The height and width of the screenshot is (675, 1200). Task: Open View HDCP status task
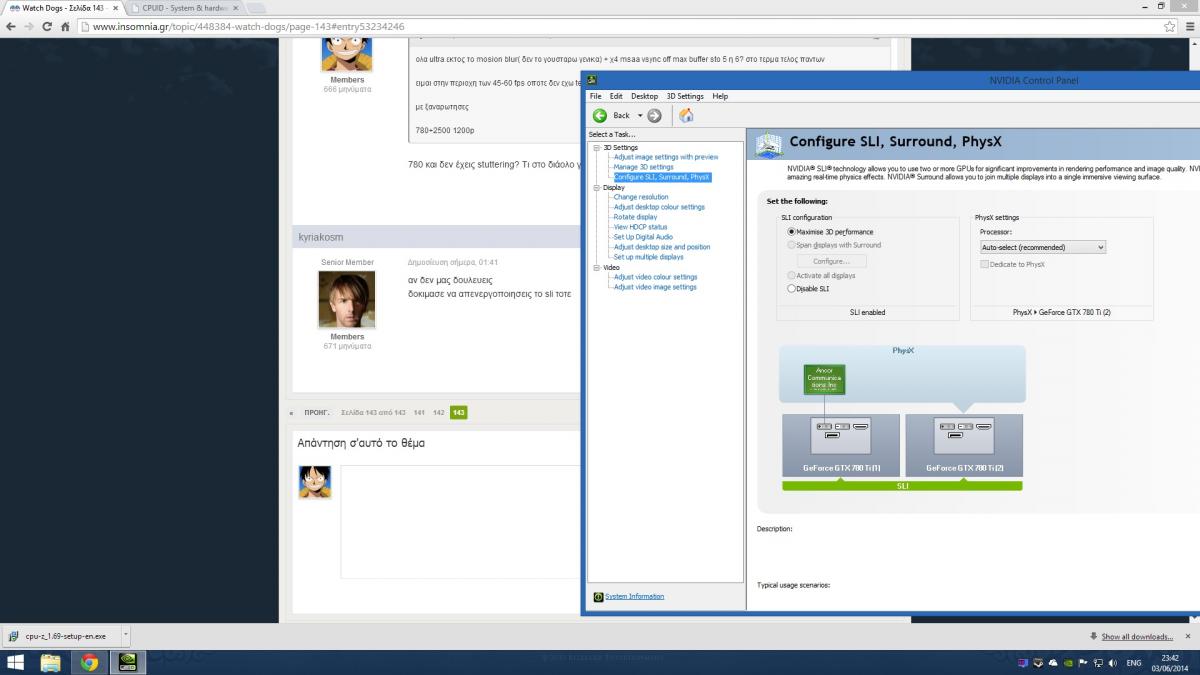click(x=640, y=227)
